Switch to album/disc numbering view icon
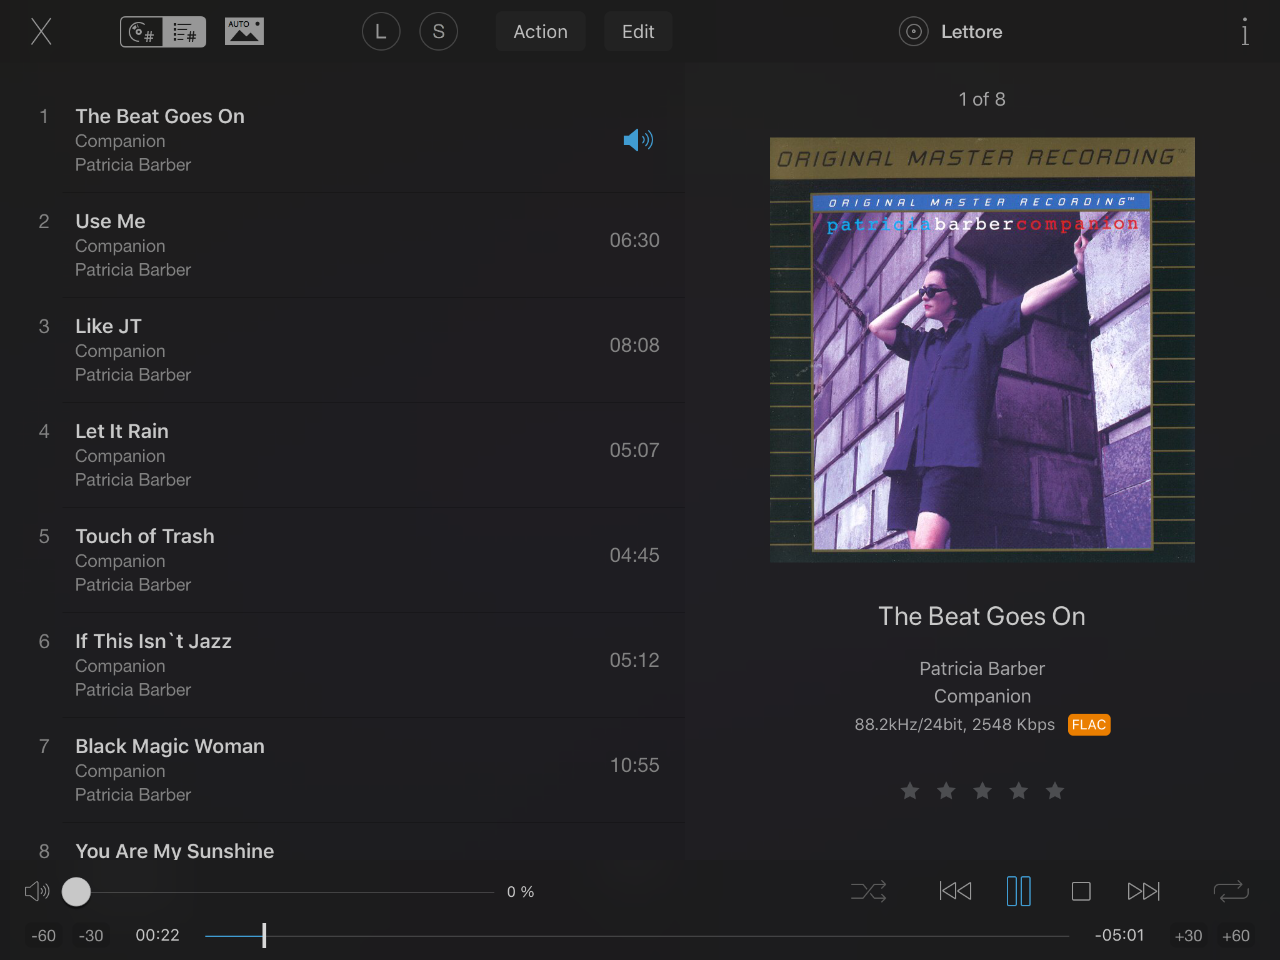 (x=142, y=32)
